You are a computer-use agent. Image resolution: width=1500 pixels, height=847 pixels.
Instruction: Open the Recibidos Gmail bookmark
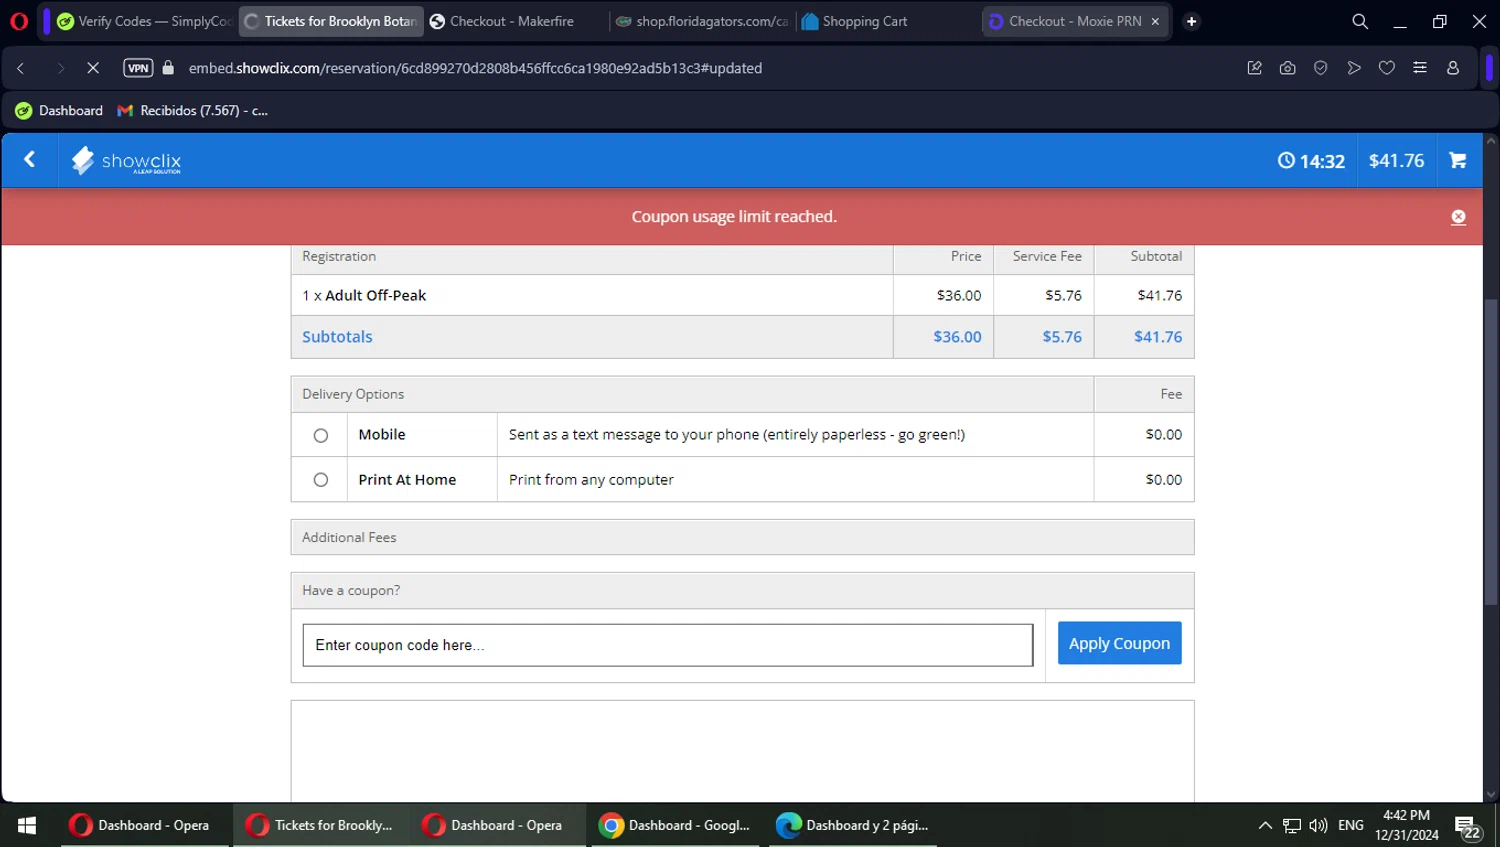coord(193,111)
